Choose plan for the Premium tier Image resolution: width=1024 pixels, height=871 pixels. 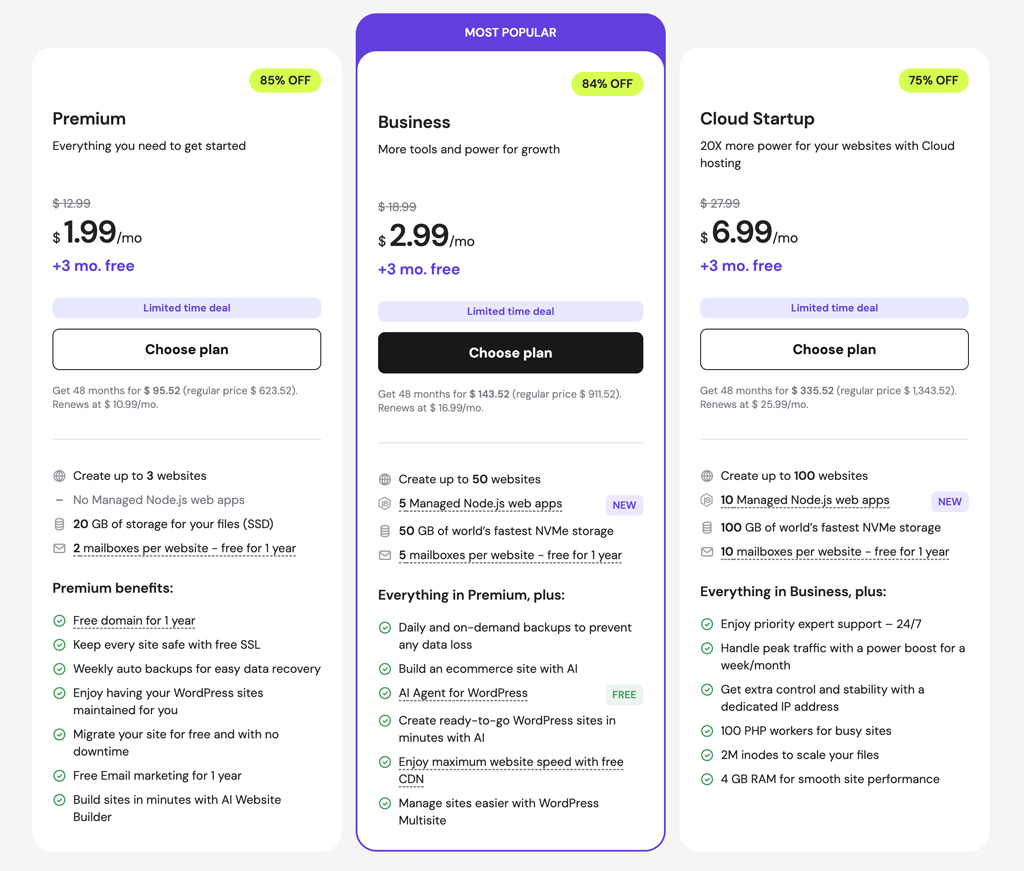coord(186,349)
